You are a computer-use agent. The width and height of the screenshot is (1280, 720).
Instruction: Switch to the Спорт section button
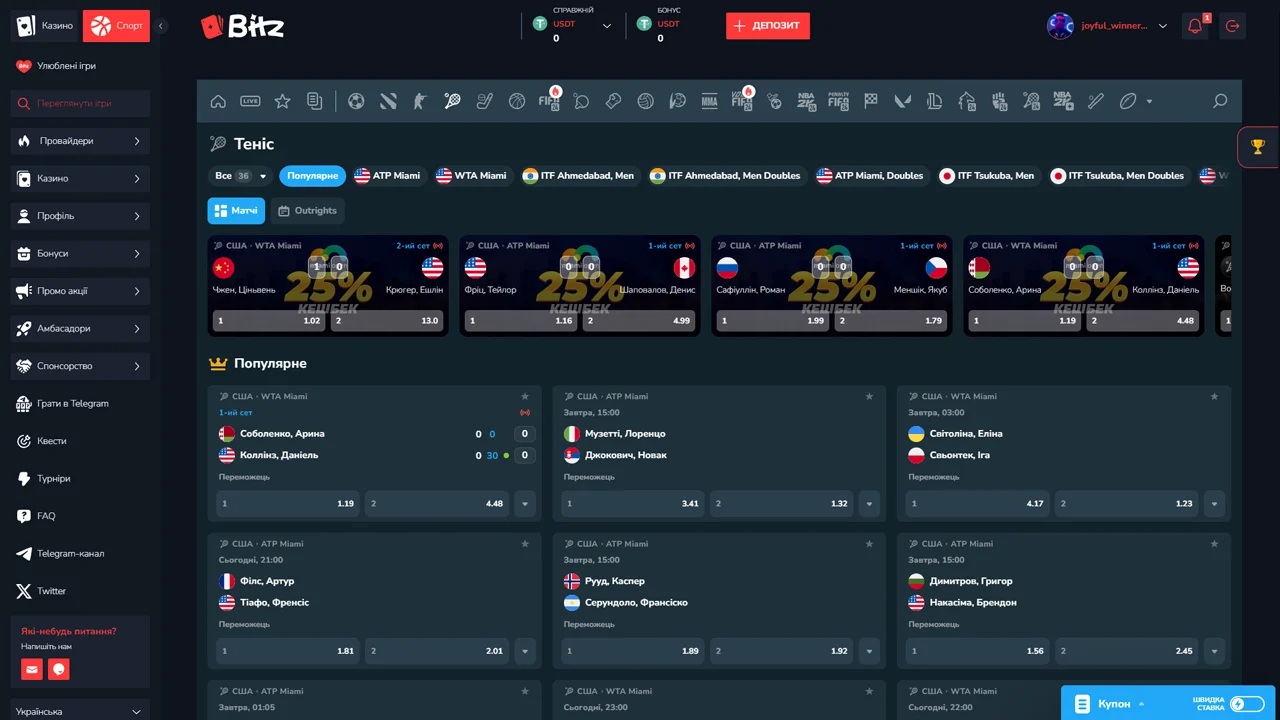click(116, 26)
